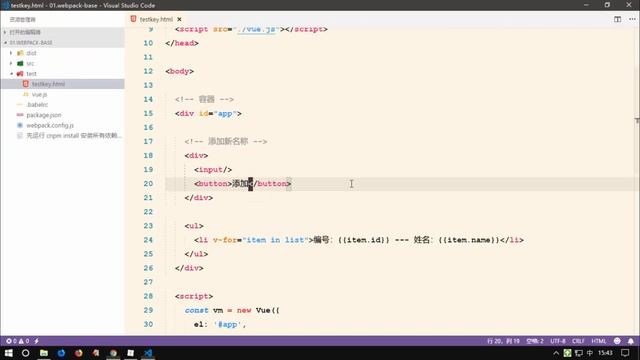Screen dimensions: 640x360
Task: Show hidden tray icons chevron
Action: pyautogui.click(x=556, y=353)
